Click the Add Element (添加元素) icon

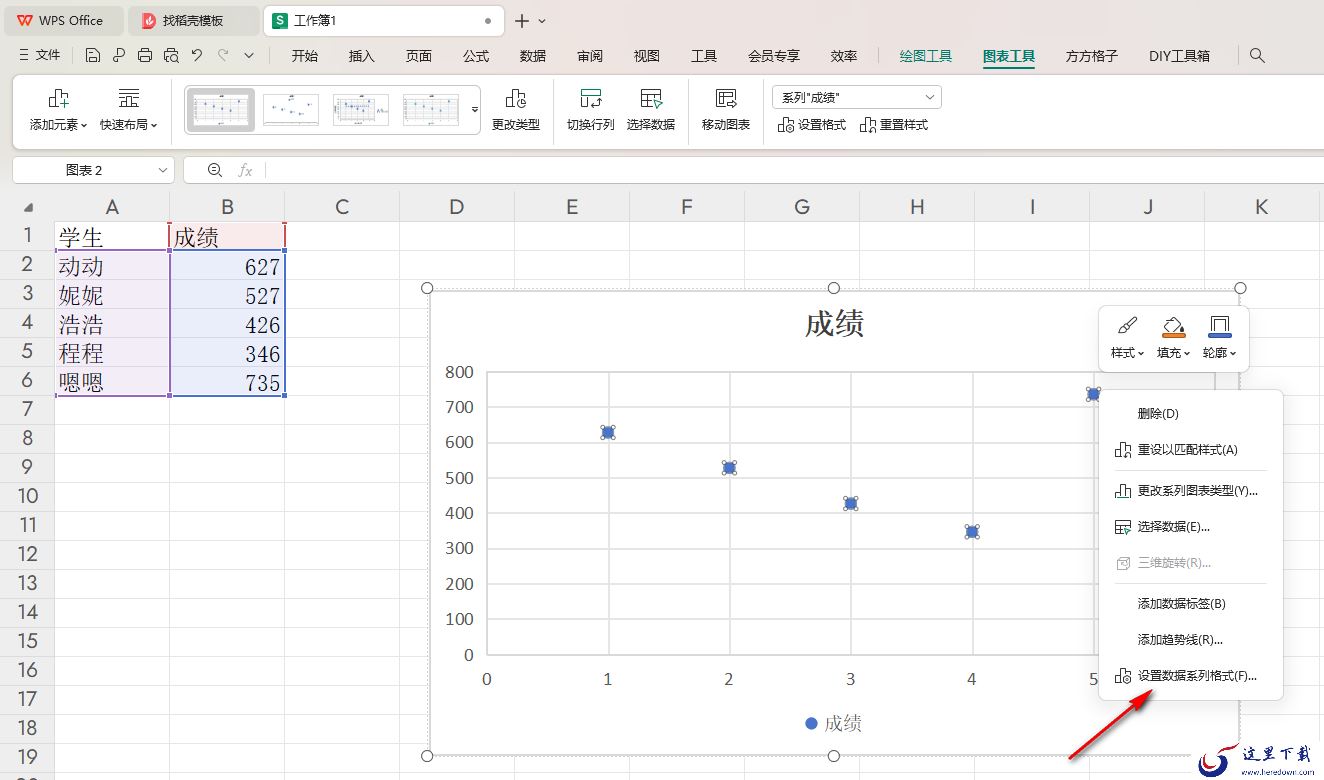pyautogui.click(x=58, y=98)
